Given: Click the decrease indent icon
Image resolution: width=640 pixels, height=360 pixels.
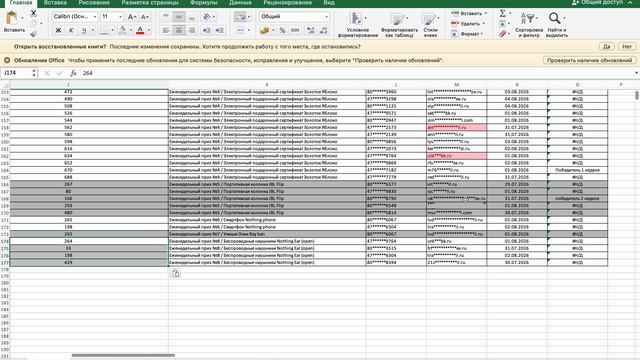Looking at the screenshot, I should [x=207, y=30].
